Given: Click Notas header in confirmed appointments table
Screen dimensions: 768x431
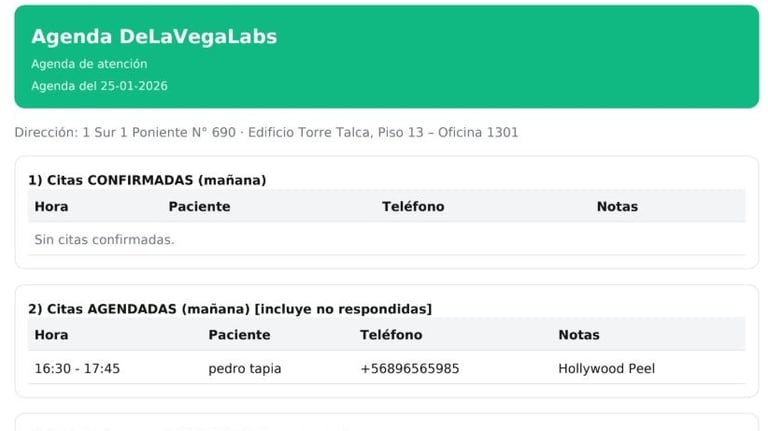Looking at the screenshot, I should coord(617,207).
